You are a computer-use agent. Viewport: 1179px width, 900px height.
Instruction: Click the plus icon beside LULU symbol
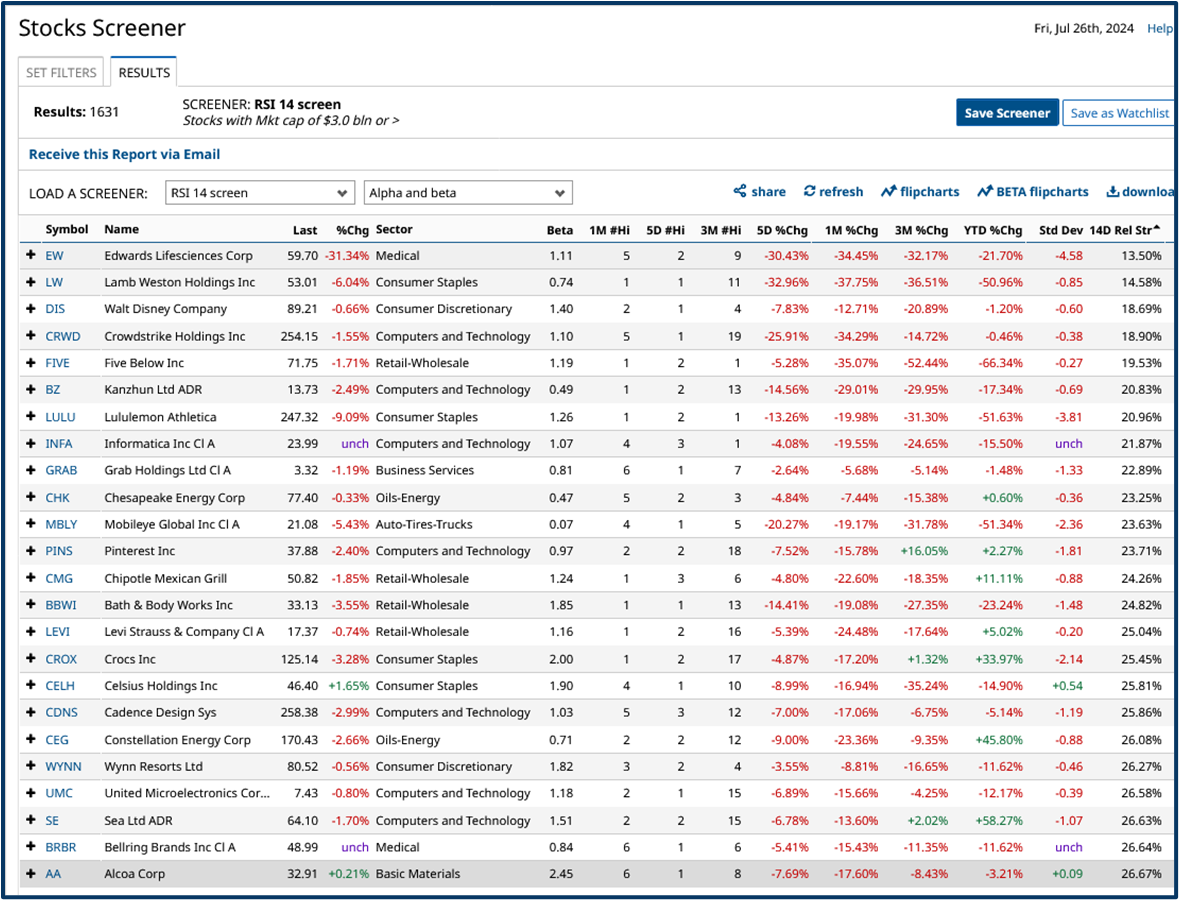pyautogui.click(x=30, y=416)
